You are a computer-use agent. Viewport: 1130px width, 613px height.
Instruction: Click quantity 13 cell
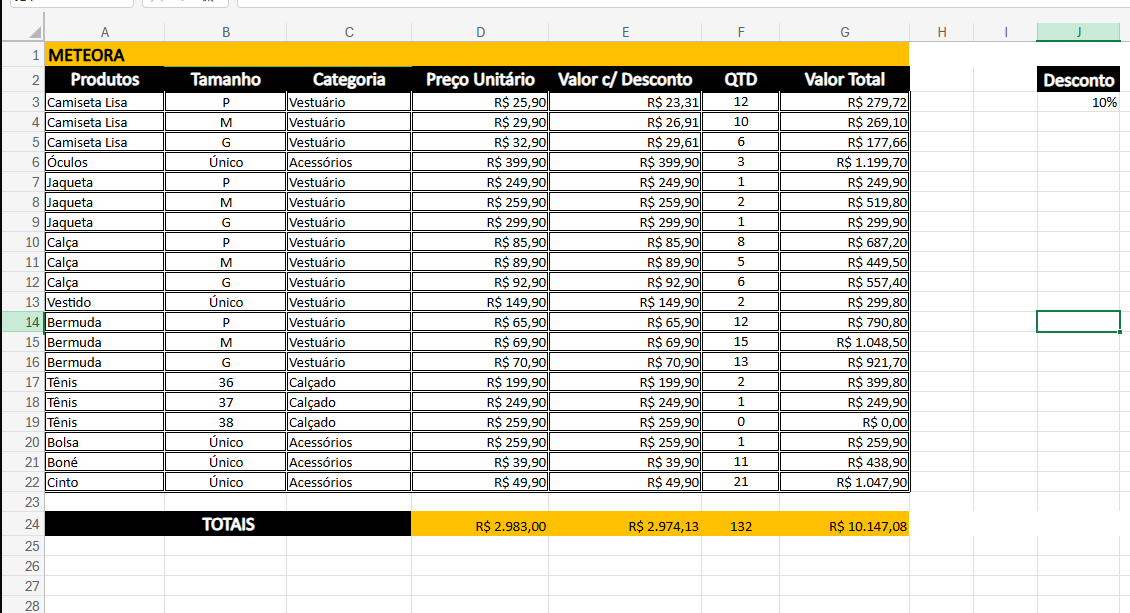[x=741, y=362]
